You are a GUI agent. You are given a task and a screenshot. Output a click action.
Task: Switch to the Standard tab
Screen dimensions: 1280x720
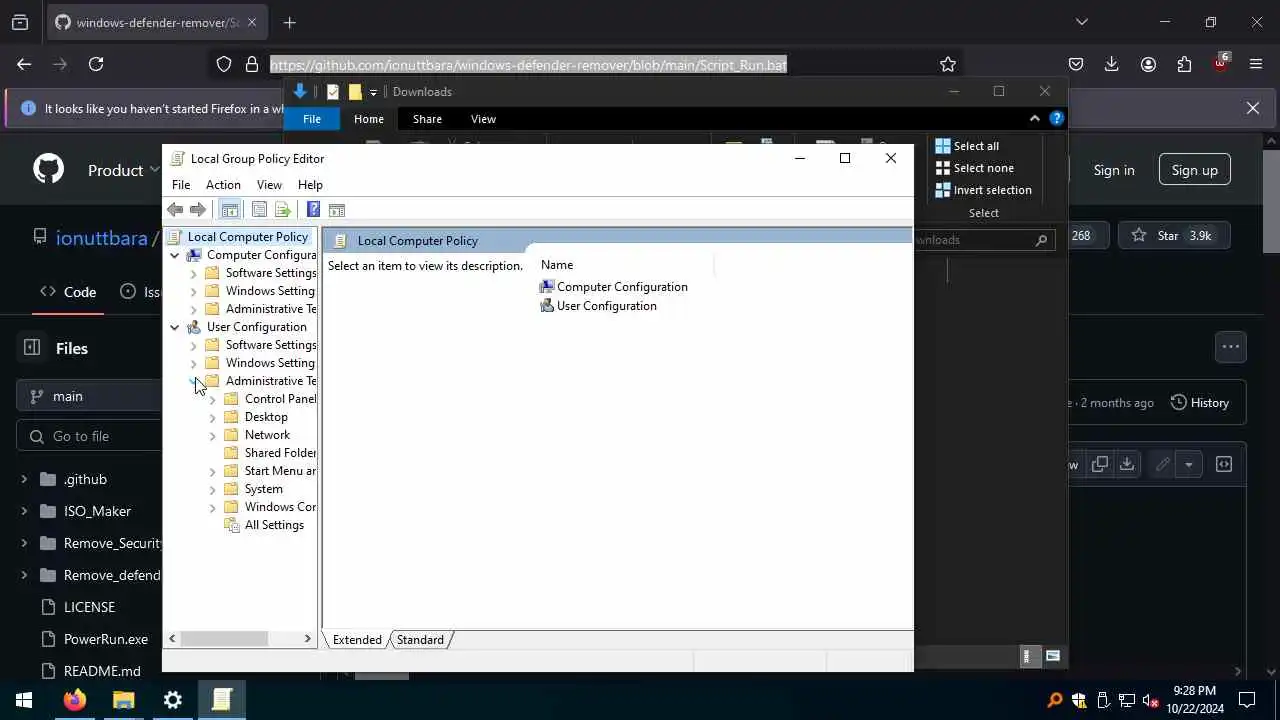[x=420, y=640]
